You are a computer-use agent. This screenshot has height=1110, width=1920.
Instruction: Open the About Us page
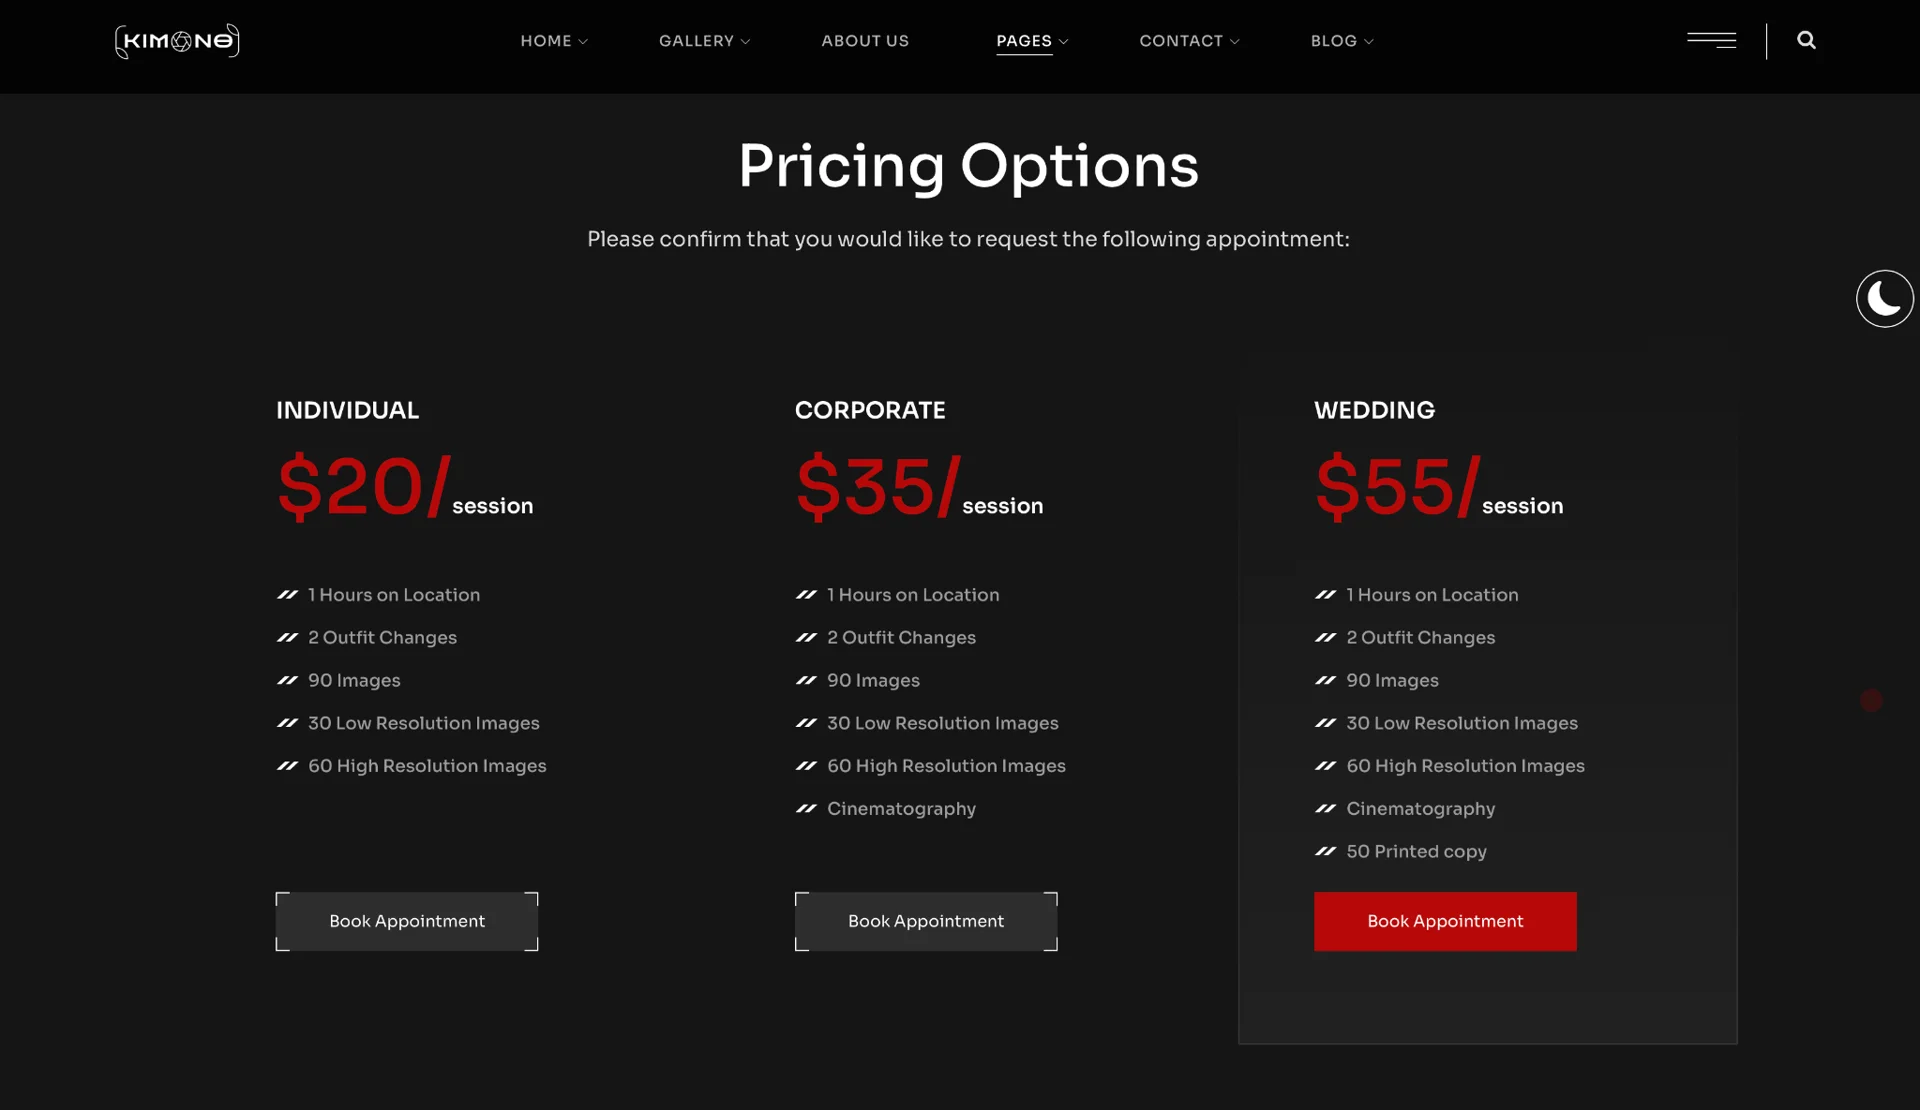(x=865, y=41)
